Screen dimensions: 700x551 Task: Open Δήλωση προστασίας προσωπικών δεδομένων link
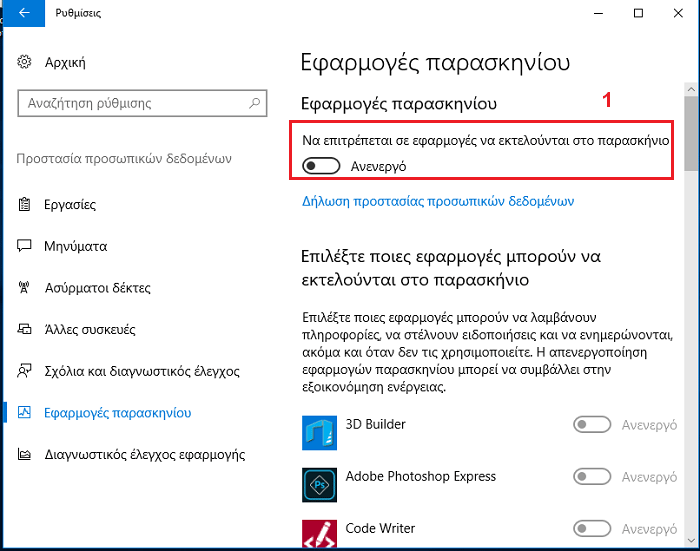pyautogui.click(x=438, y=201)
